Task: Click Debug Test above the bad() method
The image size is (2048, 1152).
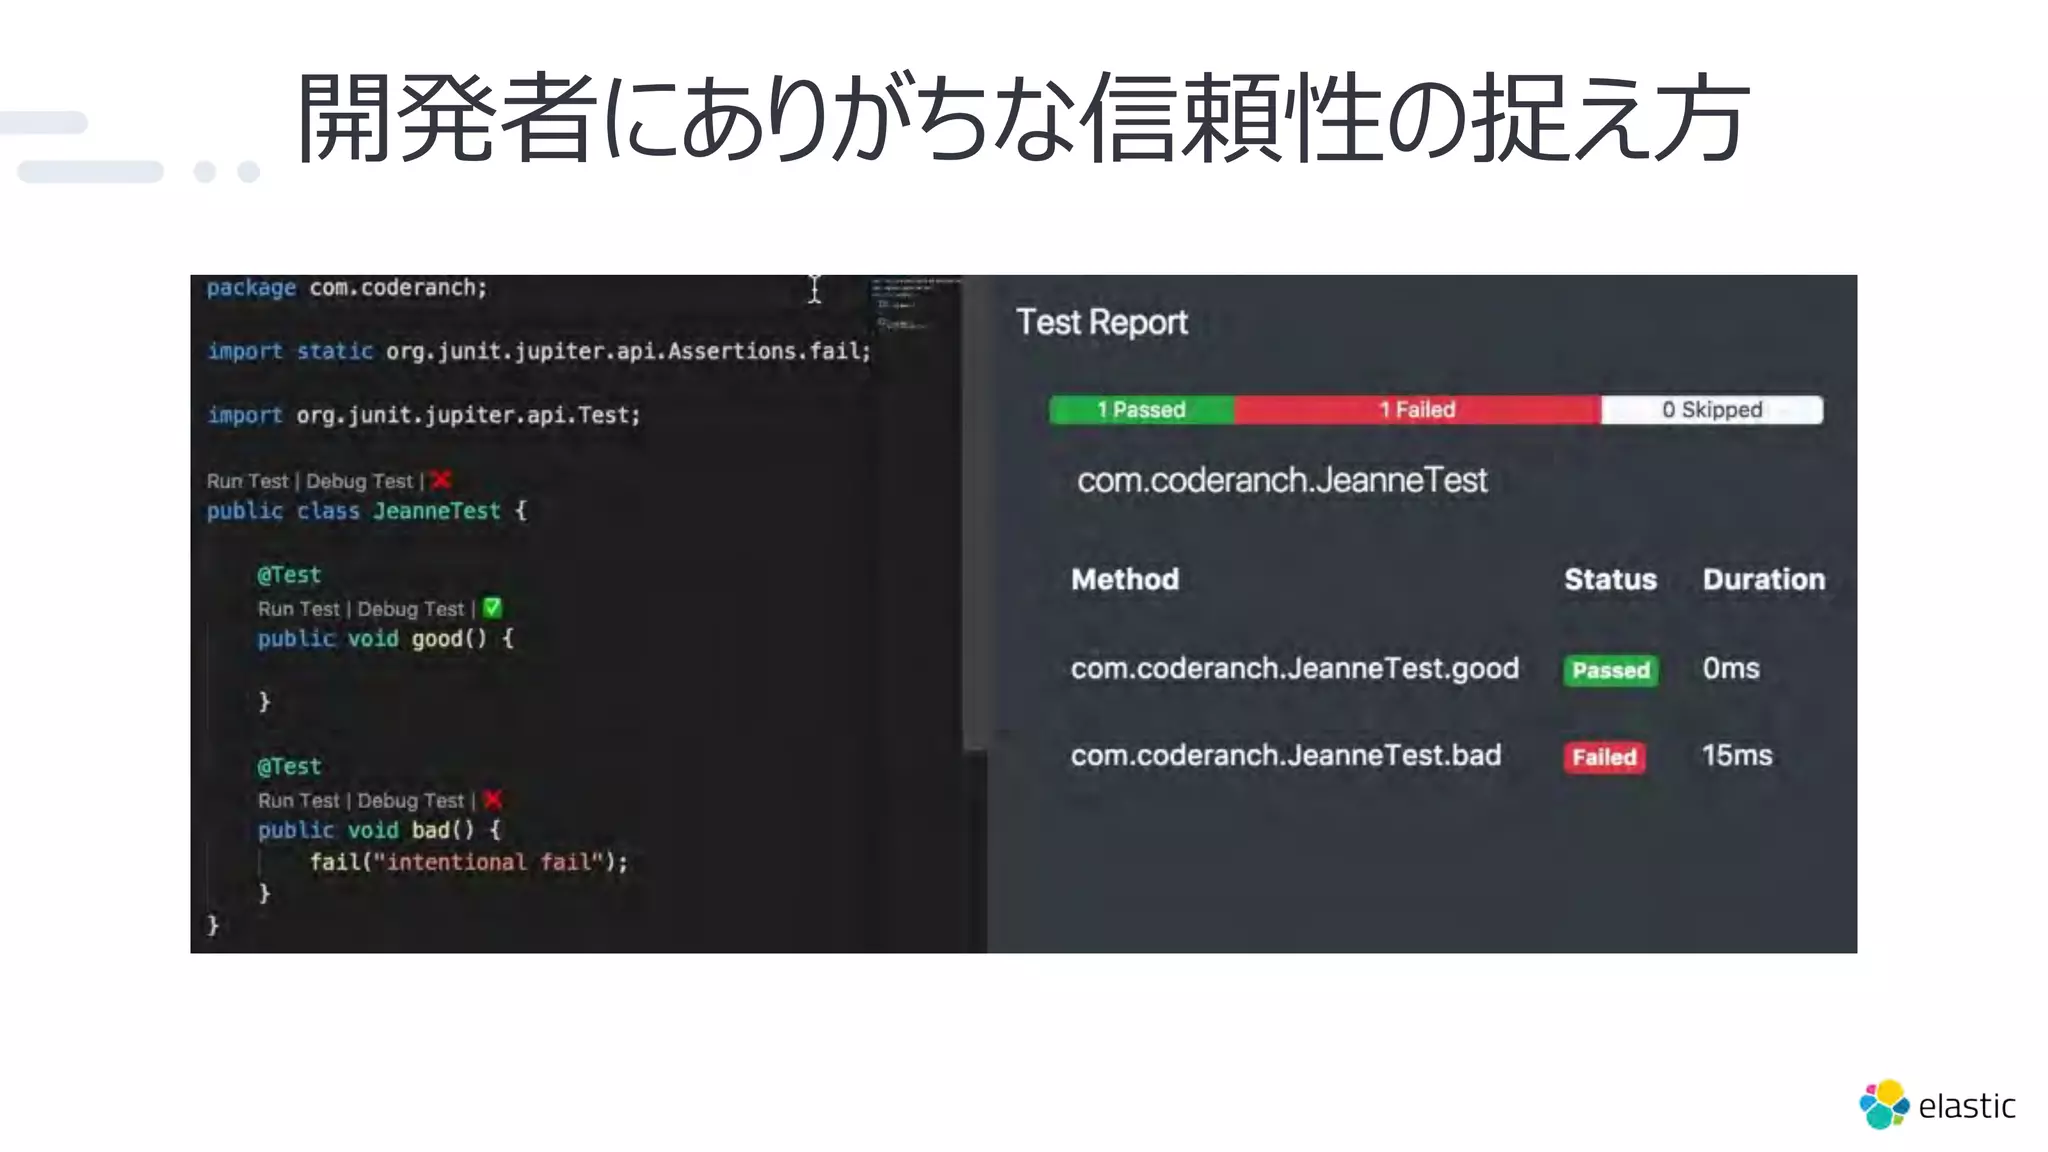Action: point(410,801)
